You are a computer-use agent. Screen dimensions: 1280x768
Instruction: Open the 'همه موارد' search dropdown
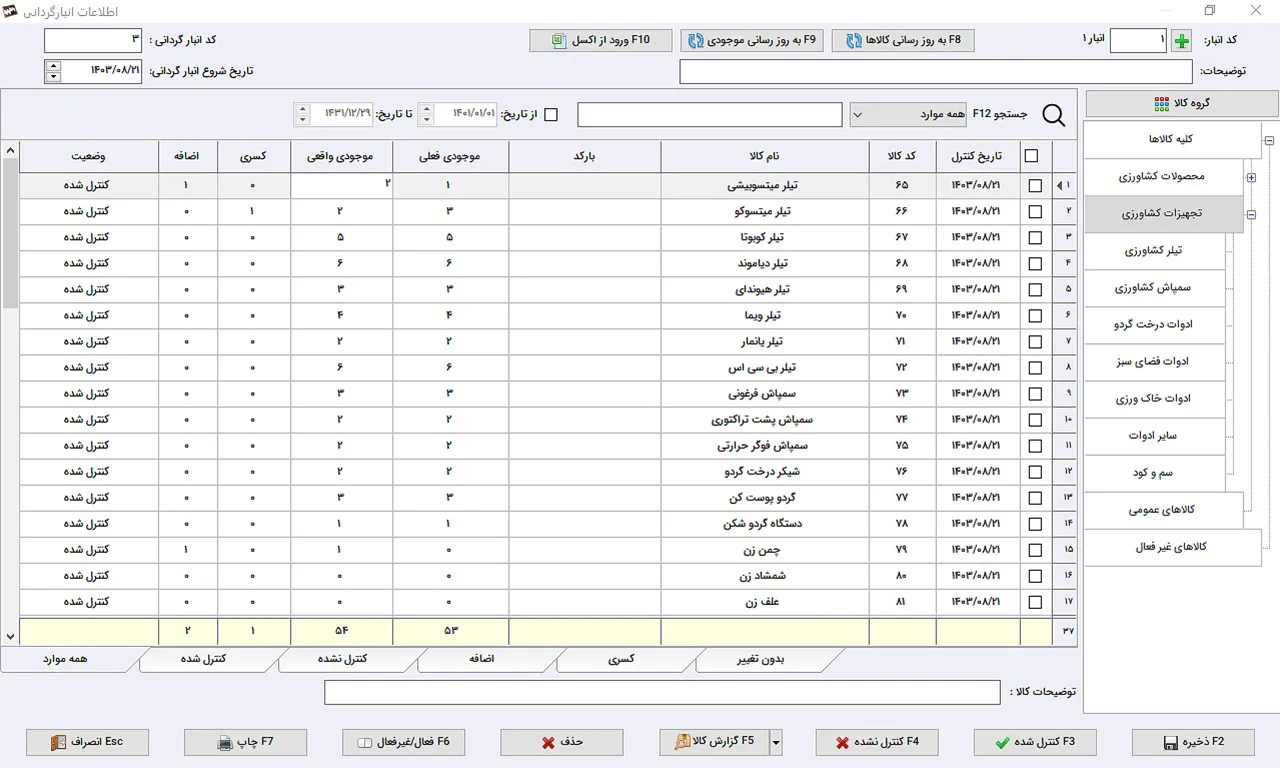coord(859,115)
